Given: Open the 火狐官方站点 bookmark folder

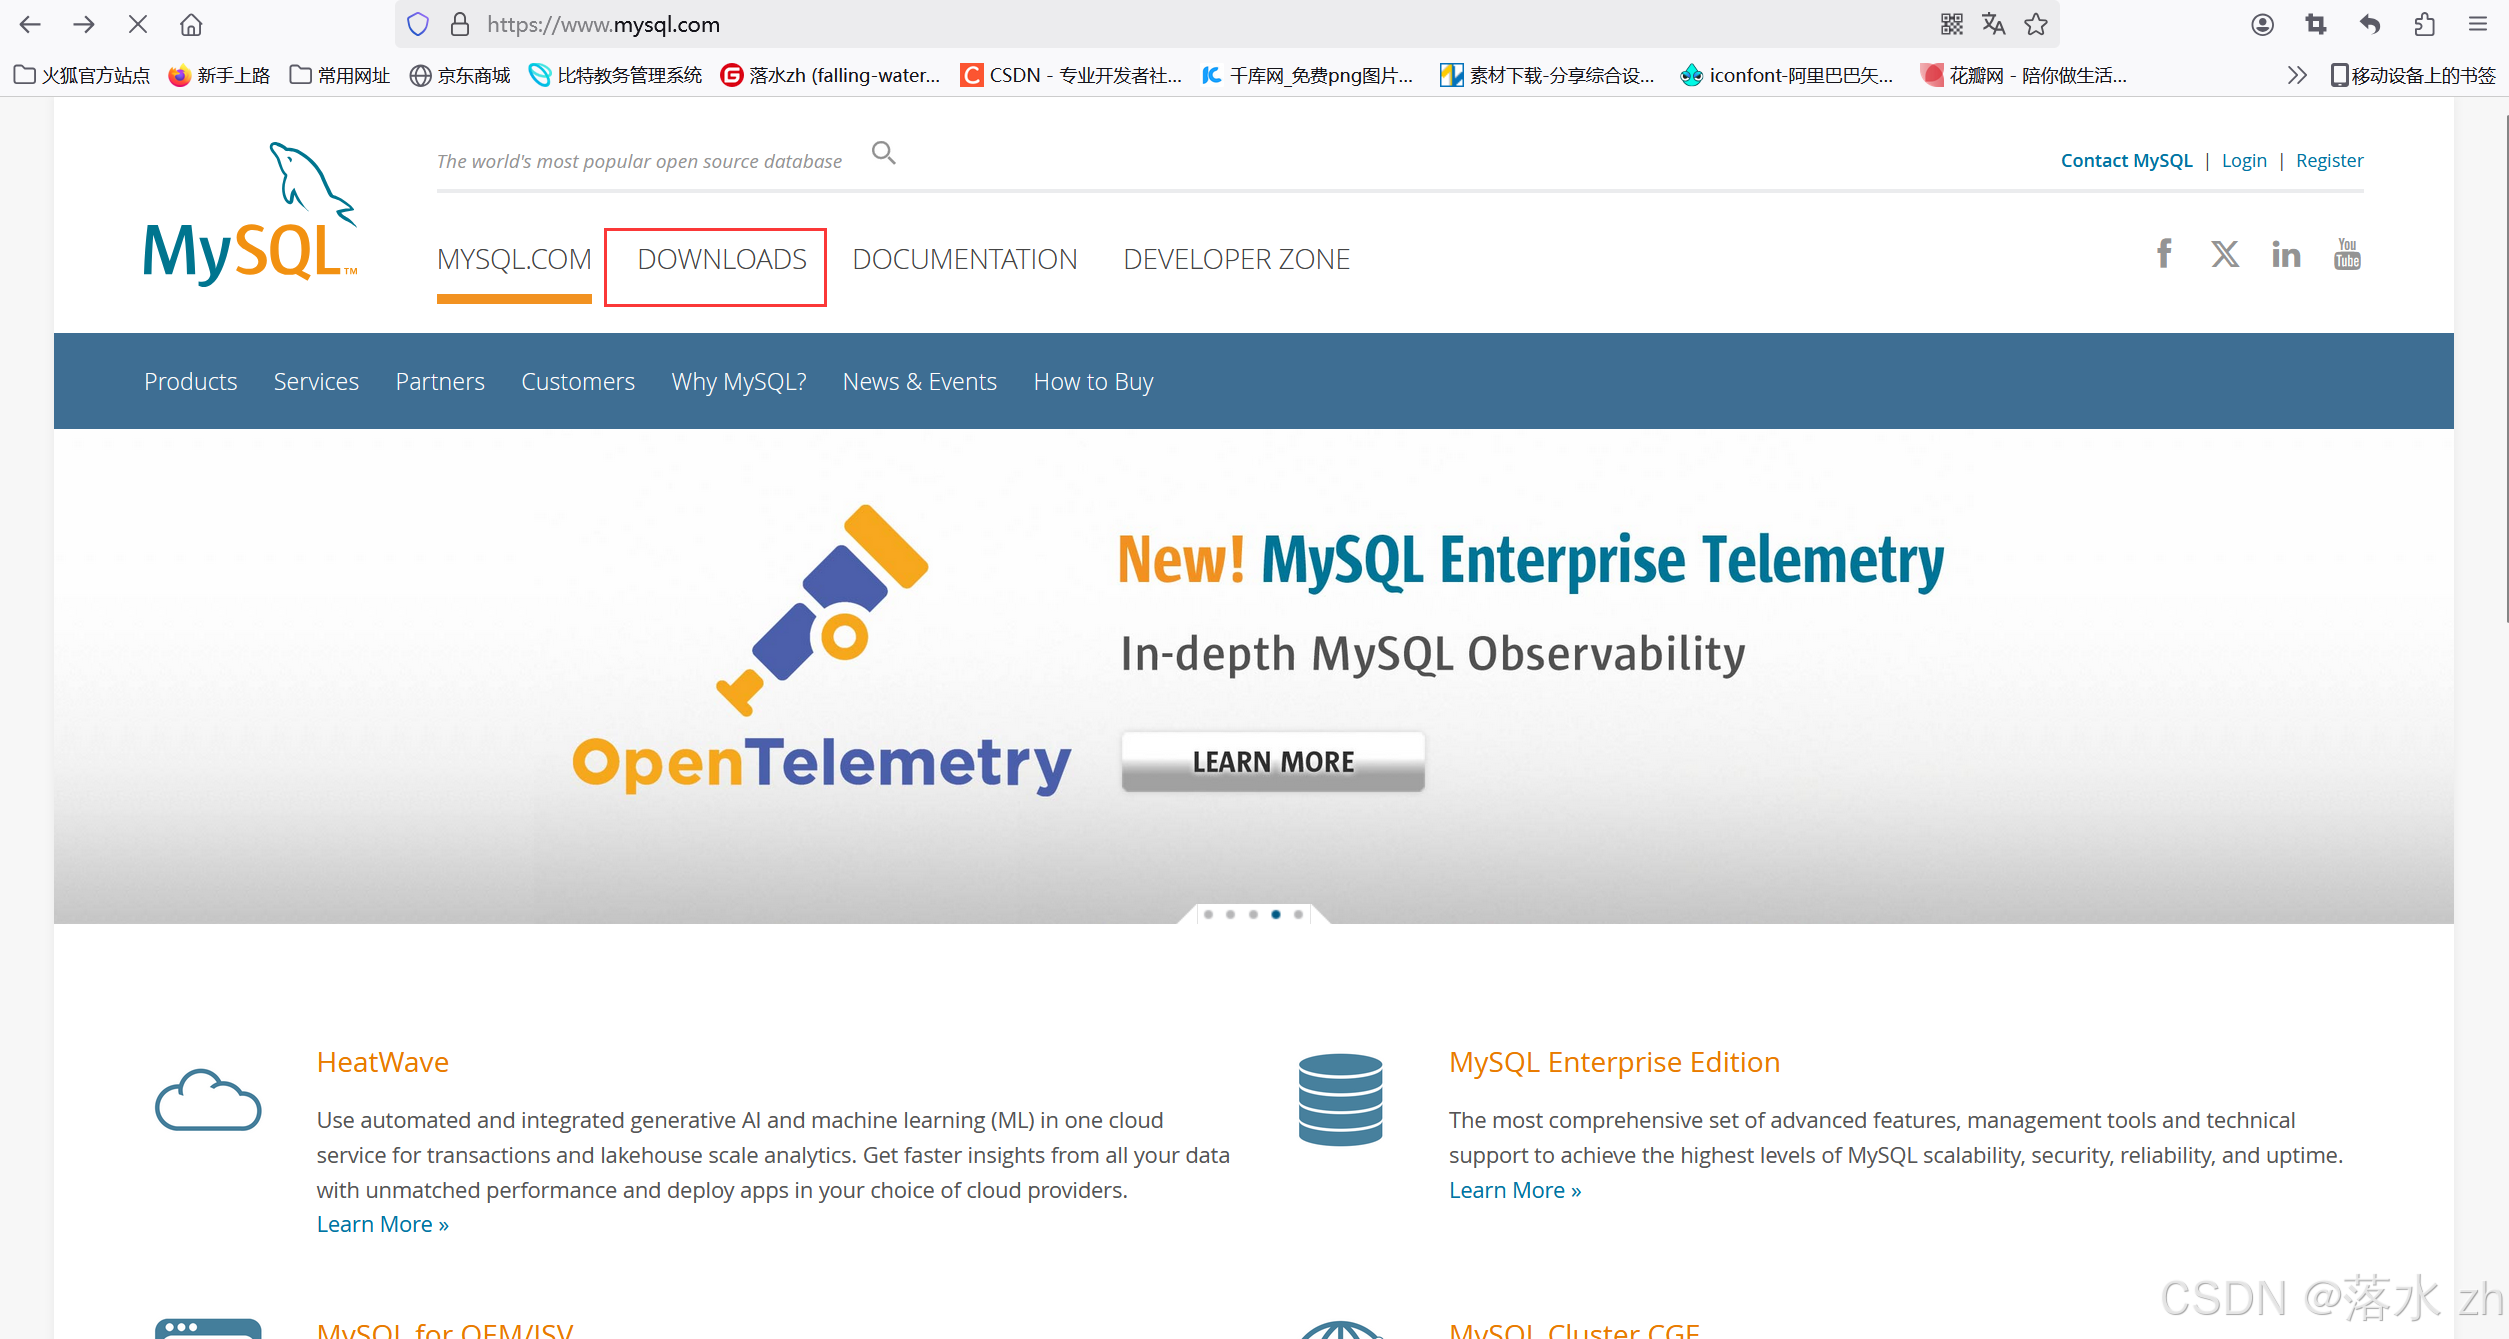Looking at the screenshot, I should point(82,75).
